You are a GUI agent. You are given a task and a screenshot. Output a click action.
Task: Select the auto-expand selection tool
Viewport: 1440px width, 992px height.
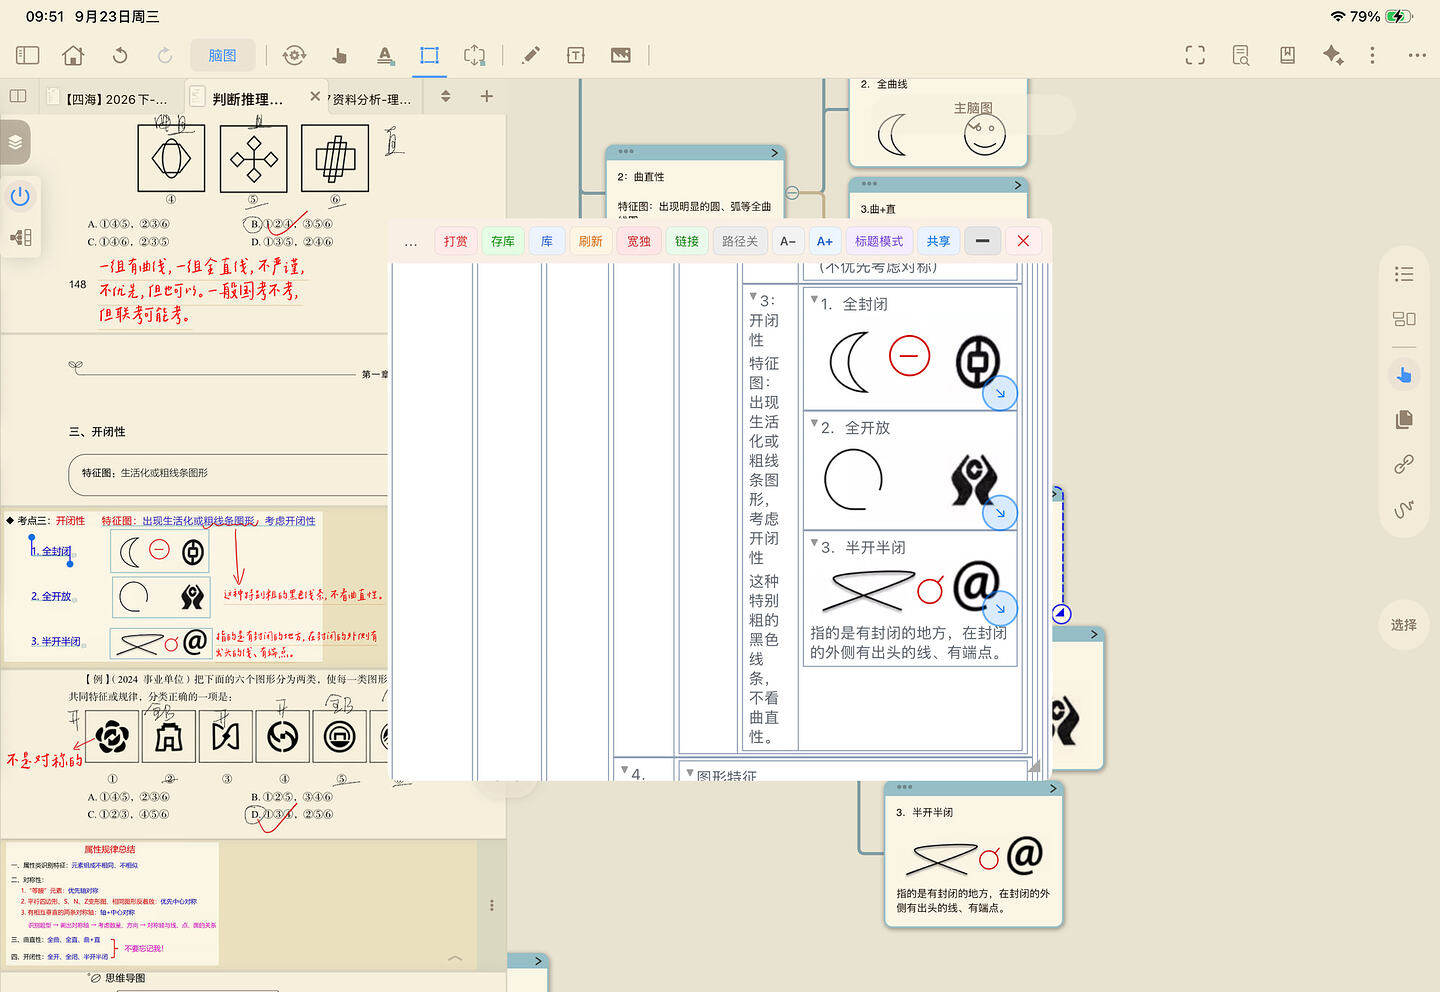(x=475, y=55)
